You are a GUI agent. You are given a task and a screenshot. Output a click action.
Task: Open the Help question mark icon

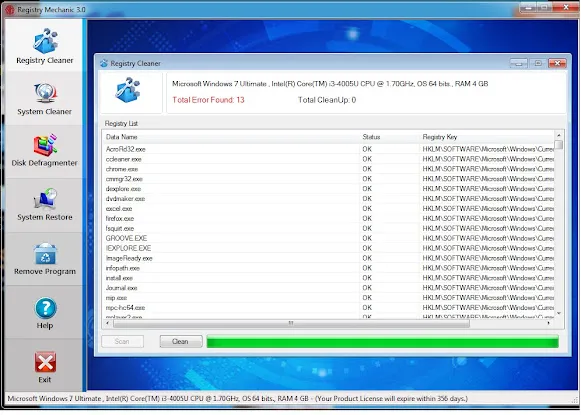pos(45,308)
